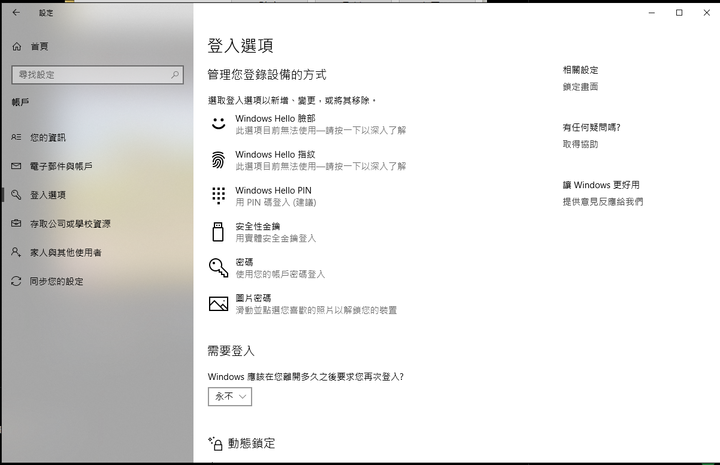This screenshot has width=720, height=465.
Task: Click the 相關設定 heading
Action: (x=580, y=70)
